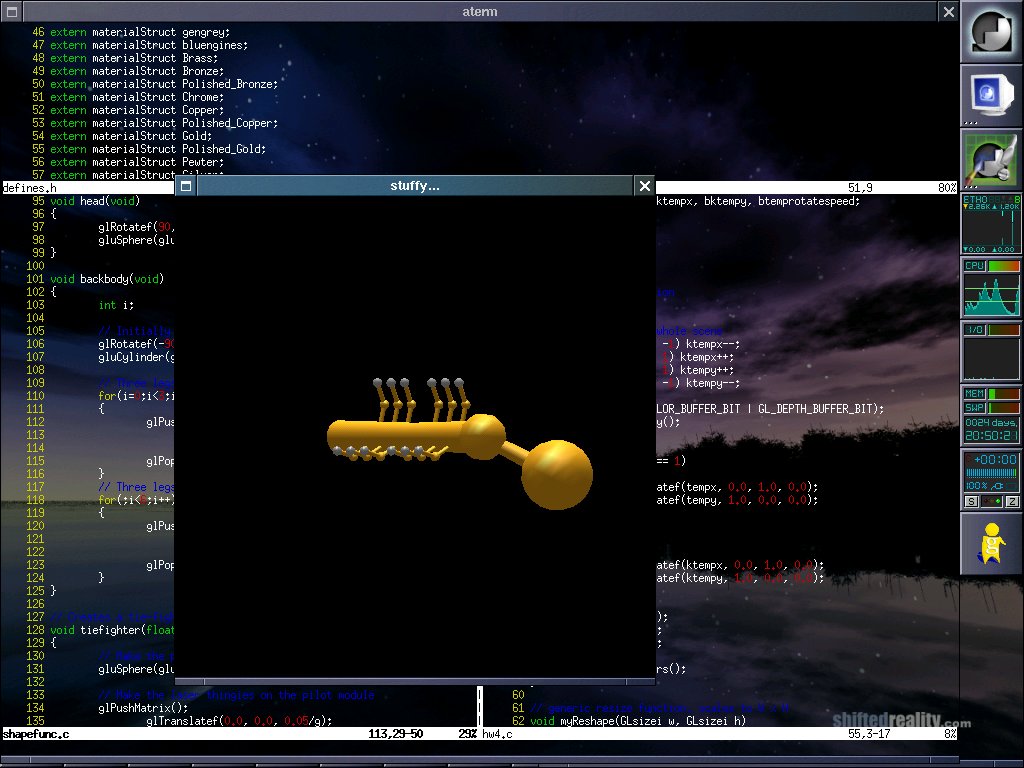This screenshot has height=768, width=1024.
Task: Click the gold cylinder body in render
Action: [396, 436]
